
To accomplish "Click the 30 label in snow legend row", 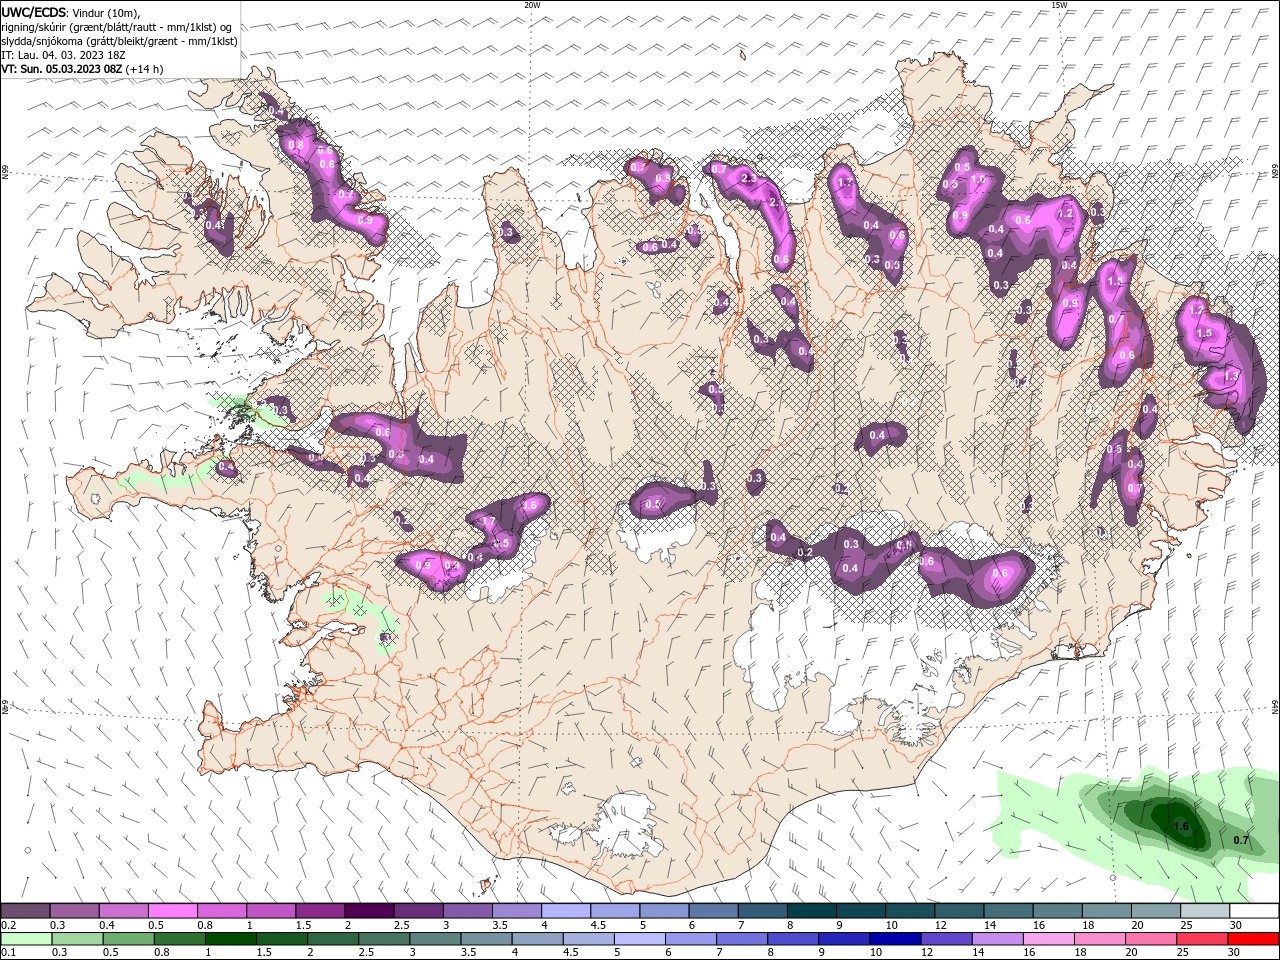I will click(1238, 925).
